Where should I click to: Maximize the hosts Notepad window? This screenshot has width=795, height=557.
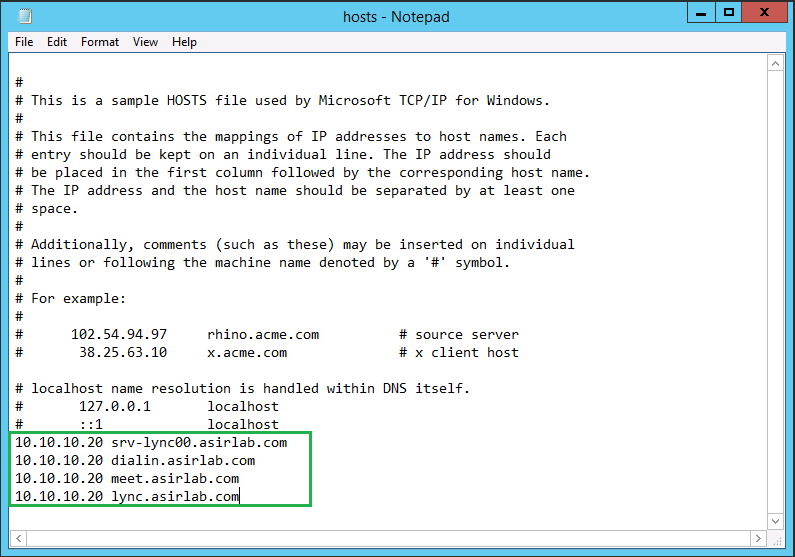point(729,13)
